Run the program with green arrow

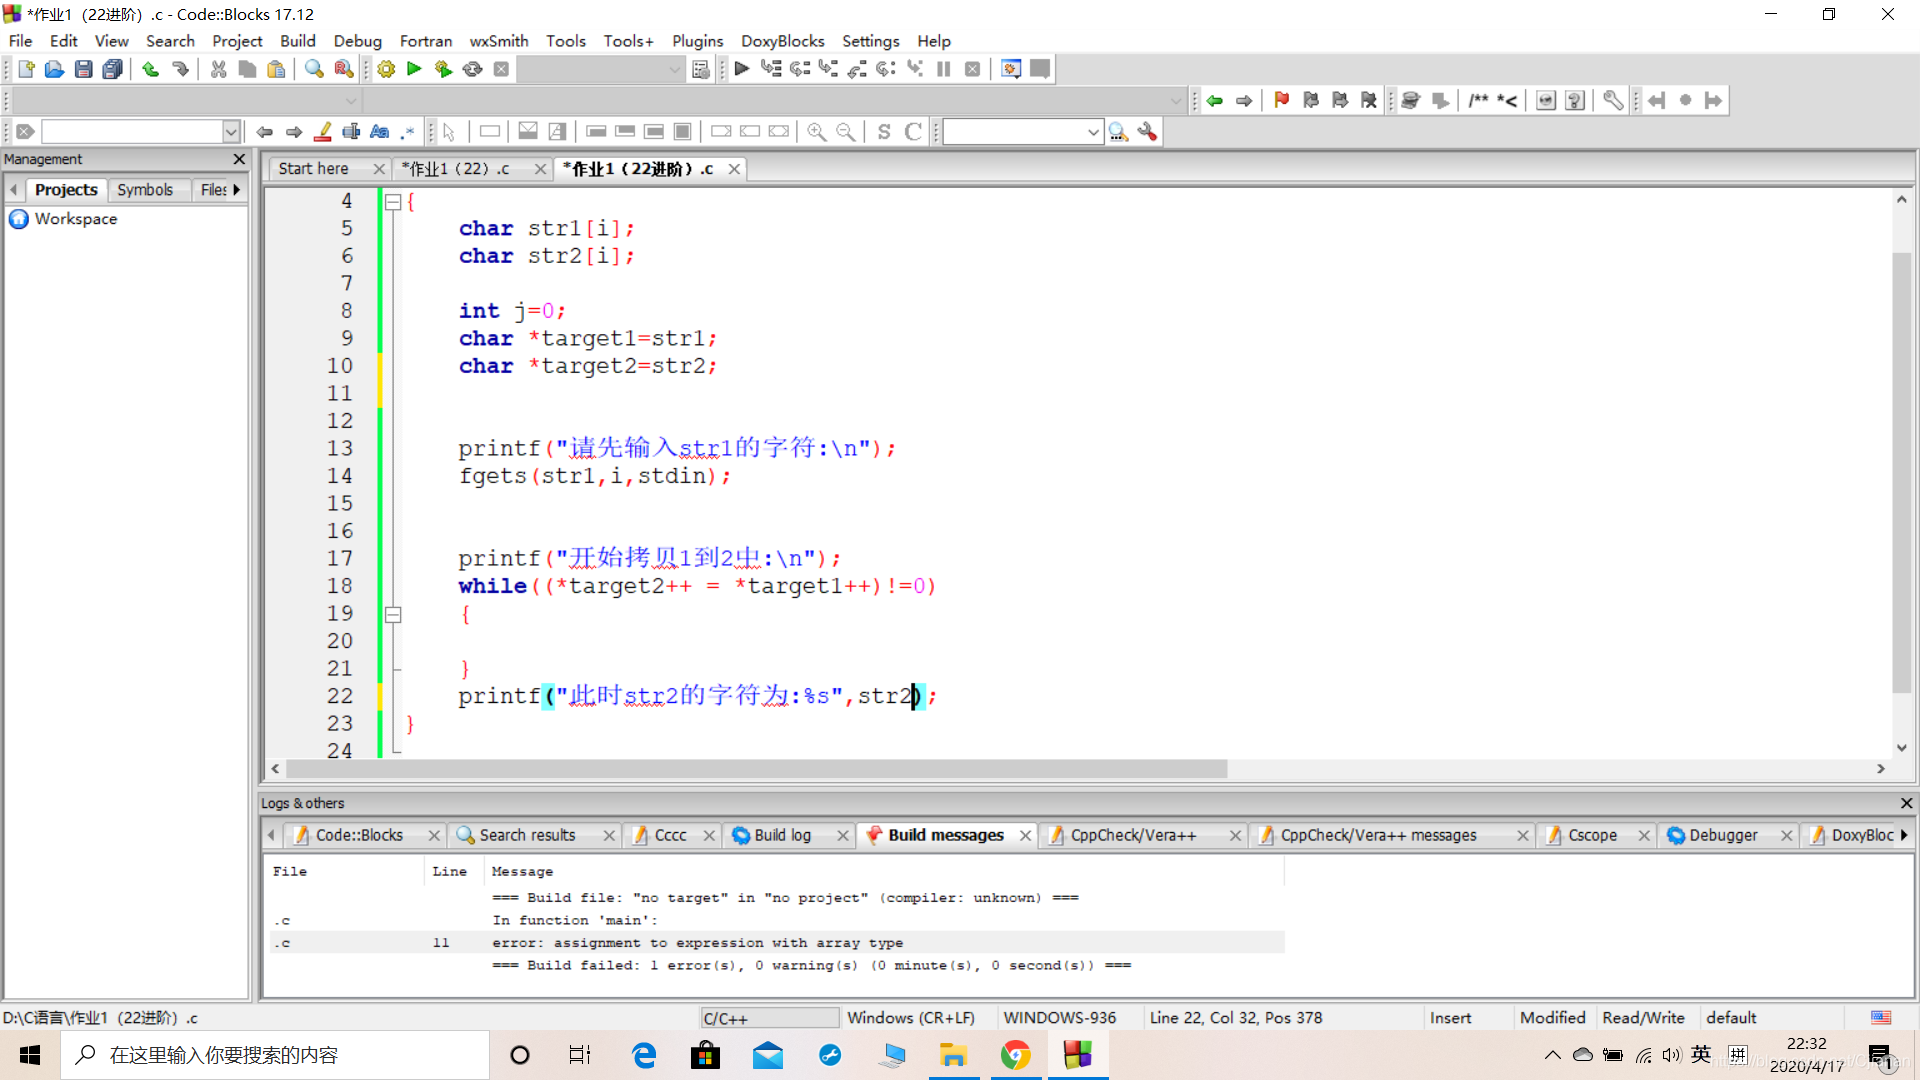pyautogui.click(x=414, y=69)
